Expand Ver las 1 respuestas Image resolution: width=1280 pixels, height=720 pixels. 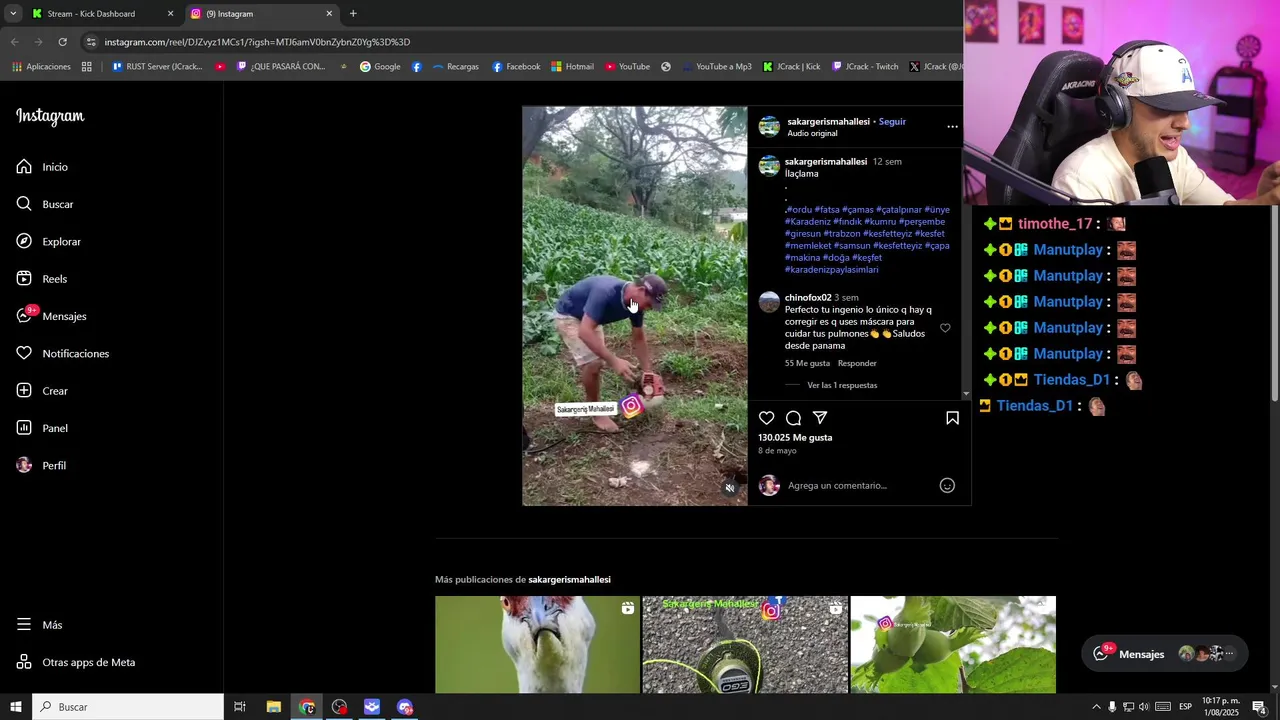842,386
